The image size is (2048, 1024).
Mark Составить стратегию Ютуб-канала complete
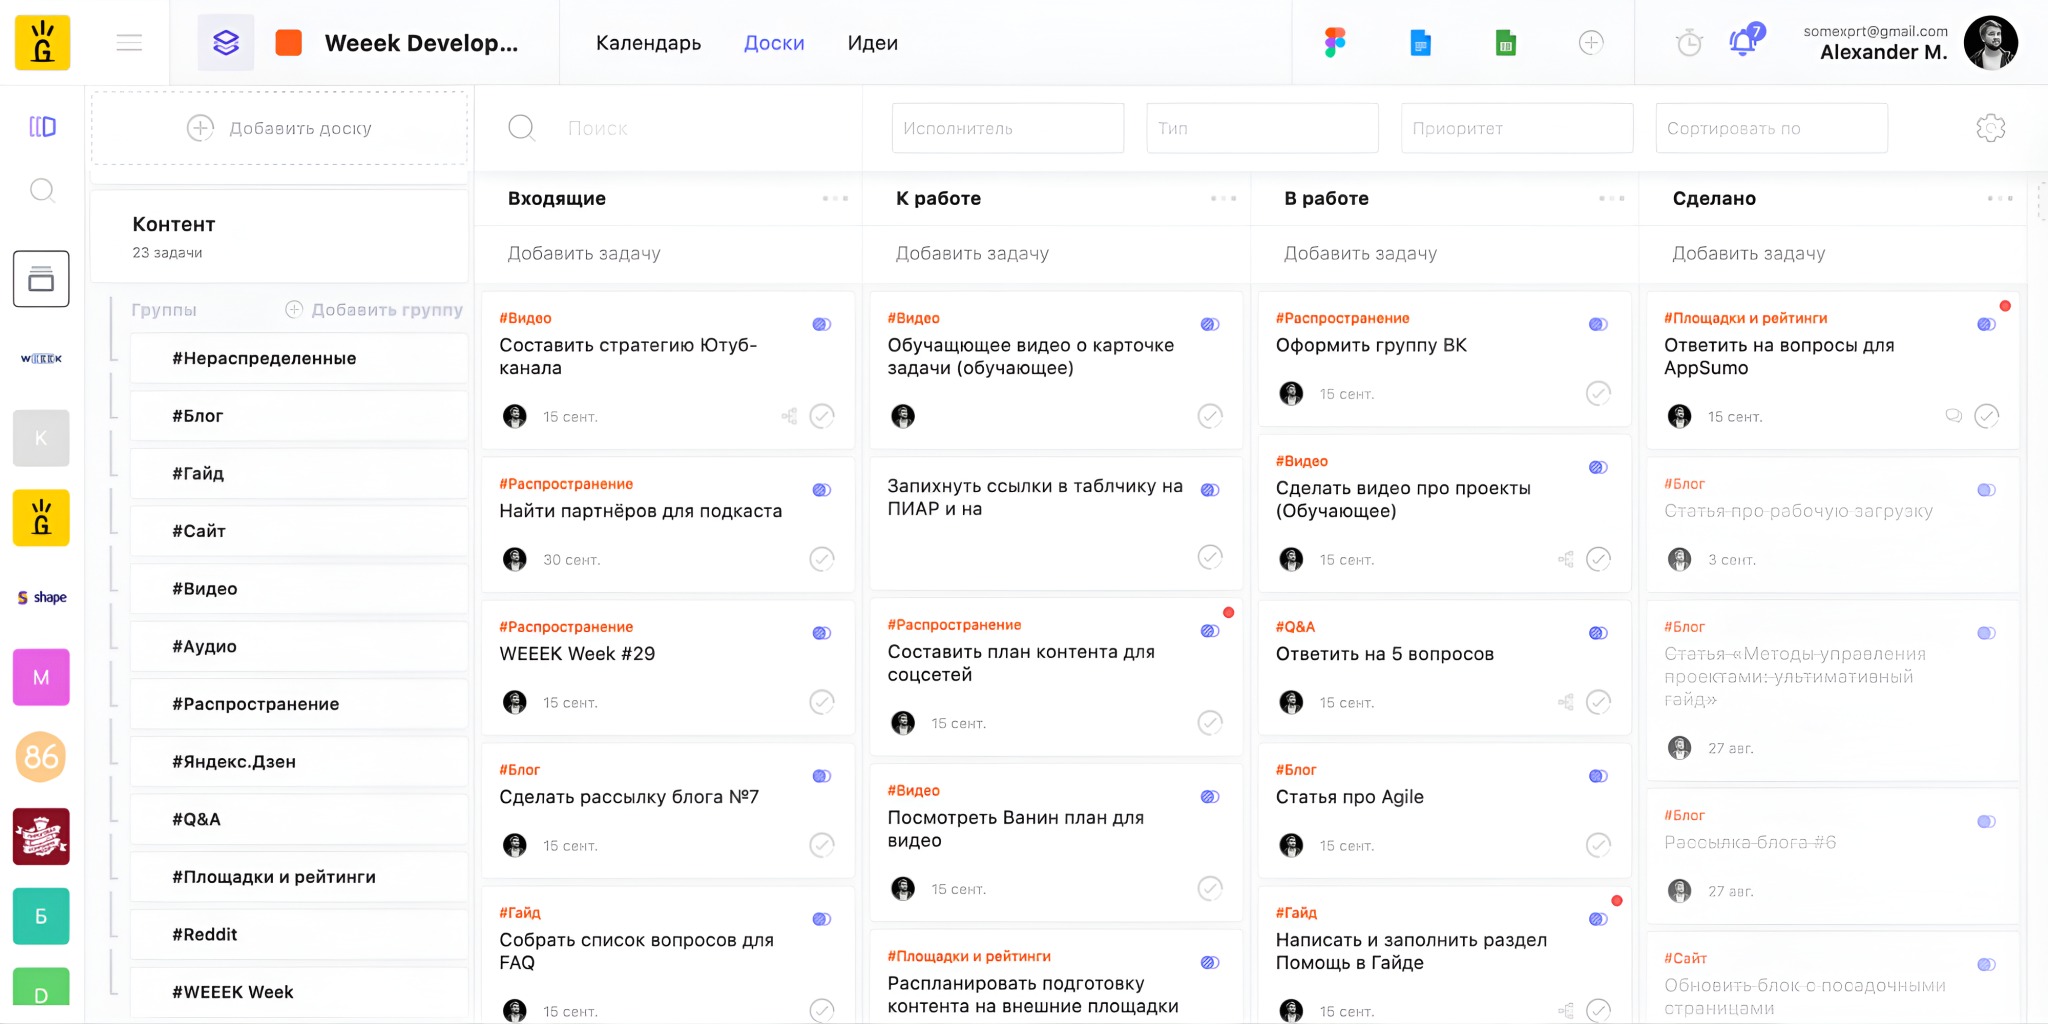[x=822, y=416]
